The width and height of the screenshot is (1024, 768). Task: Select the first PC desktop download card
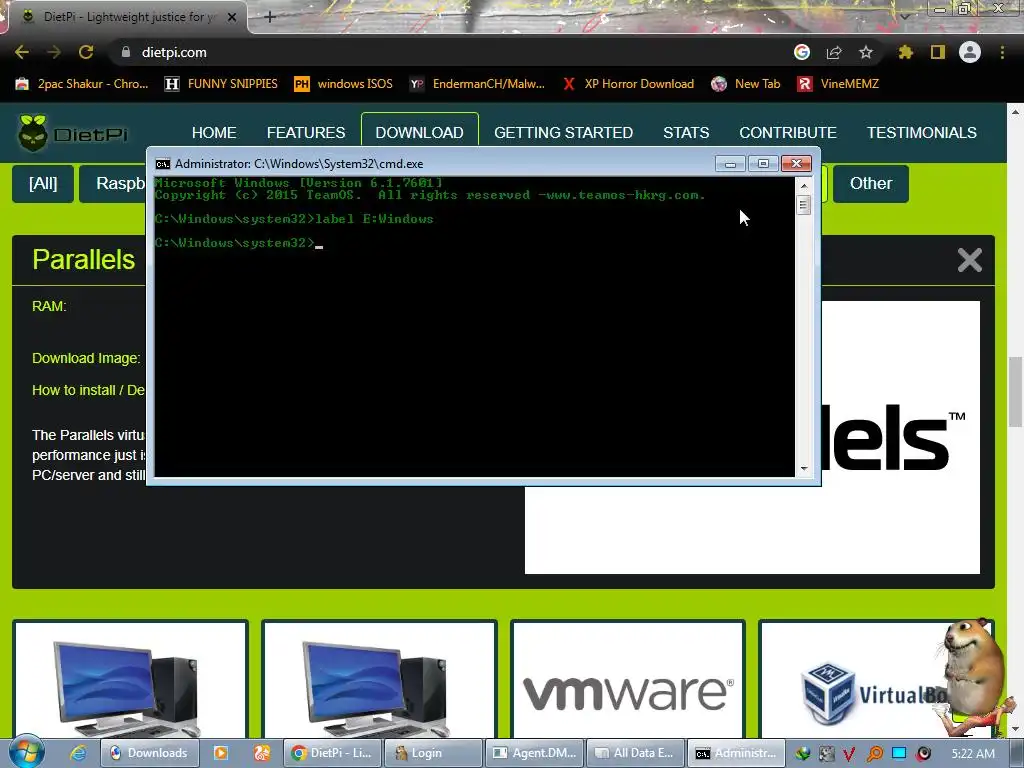pos(131,679)
